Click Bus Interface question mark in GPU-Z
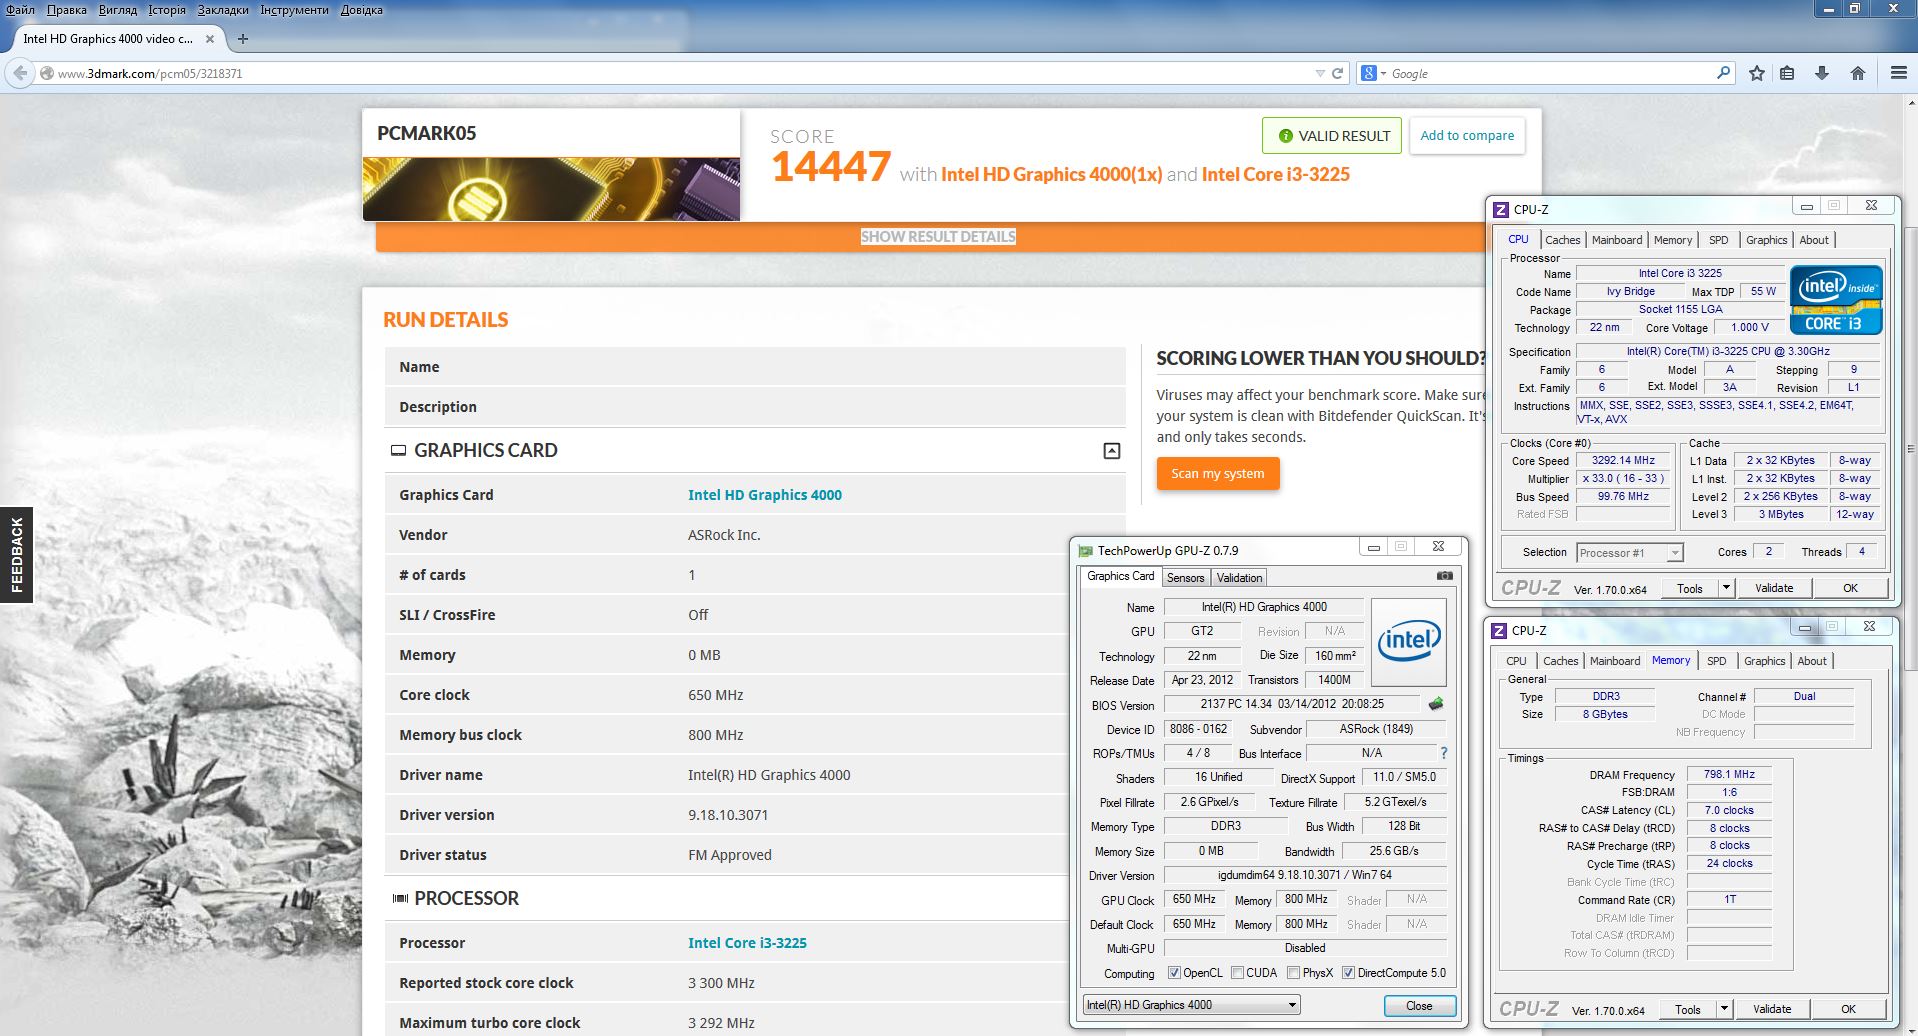This screenshot has height=1036, width=1918. 1444,753
